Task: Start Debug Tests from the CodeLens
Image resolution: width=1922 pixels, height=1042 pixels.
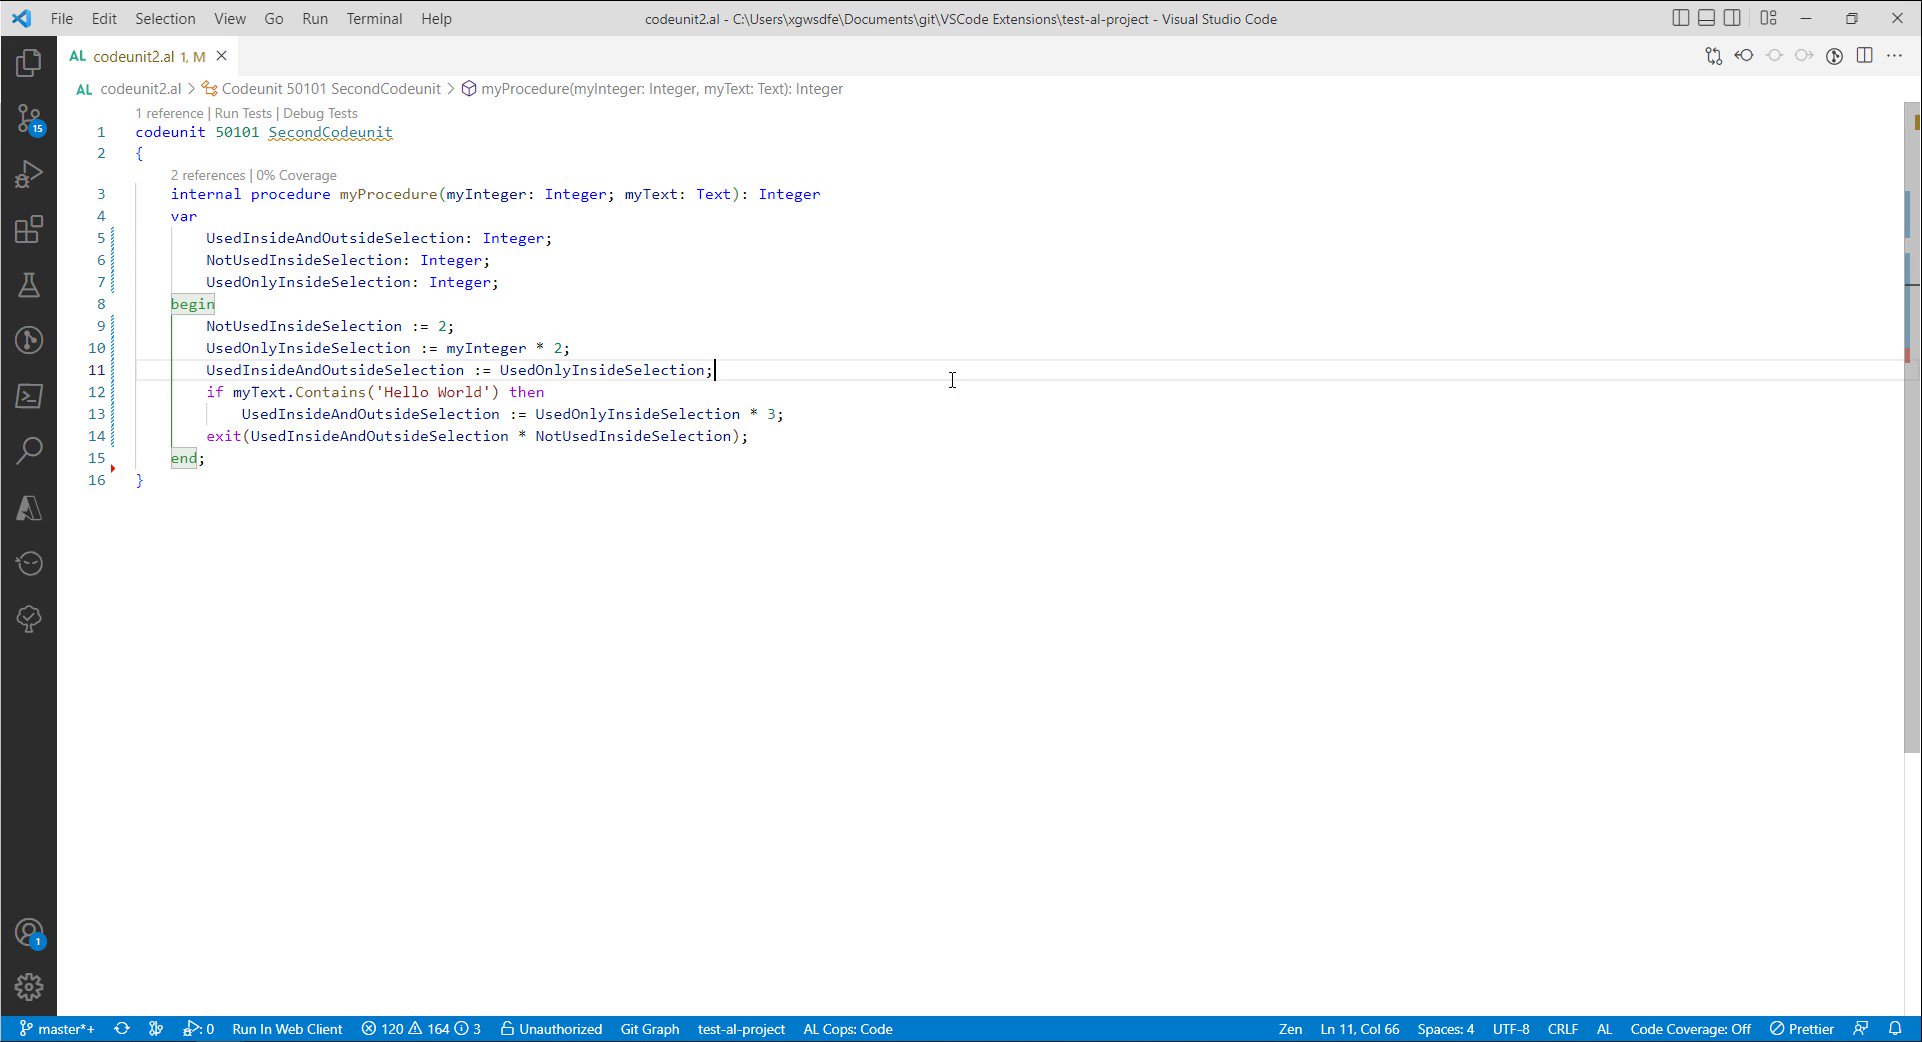Action: (319, 113)
